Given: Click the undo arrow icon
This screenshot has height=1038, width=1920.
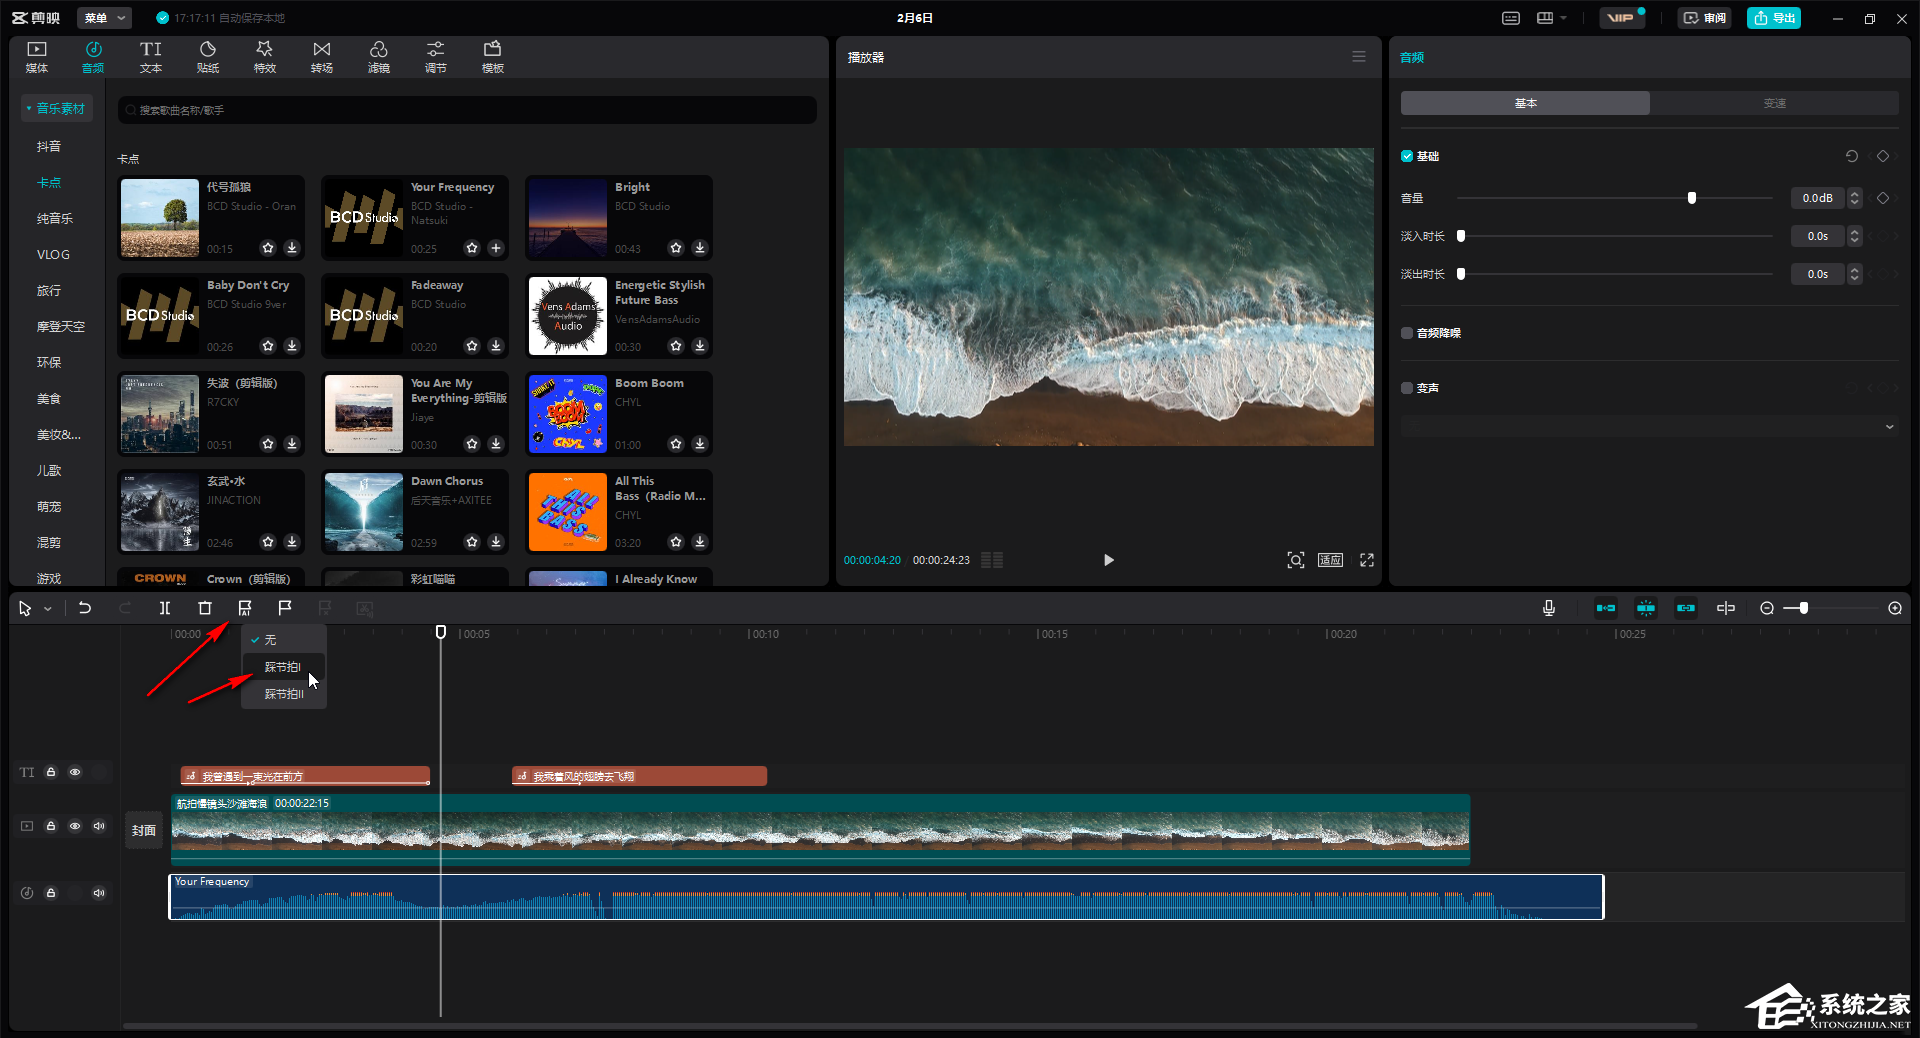Looking at the screenshot, I should (85, 608).
